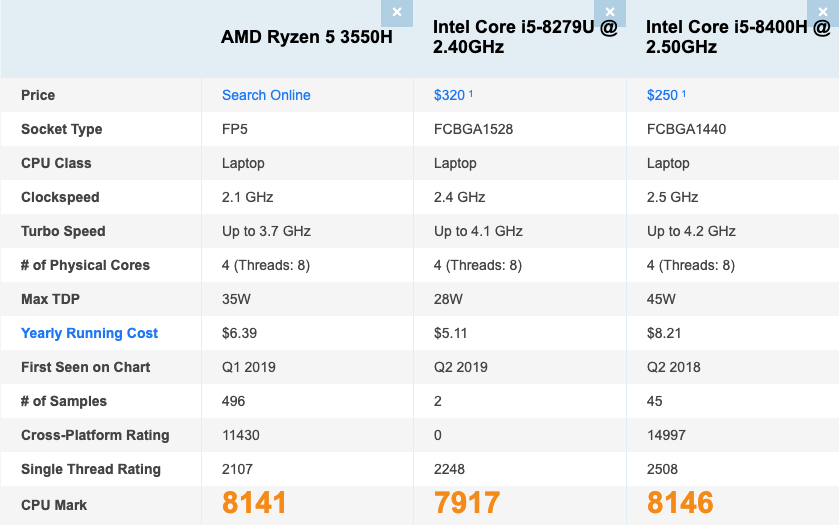The width and height of the screenshot is (839, 525).
Task: Select CPU Mark value 7917
Action: pos(467,503)
